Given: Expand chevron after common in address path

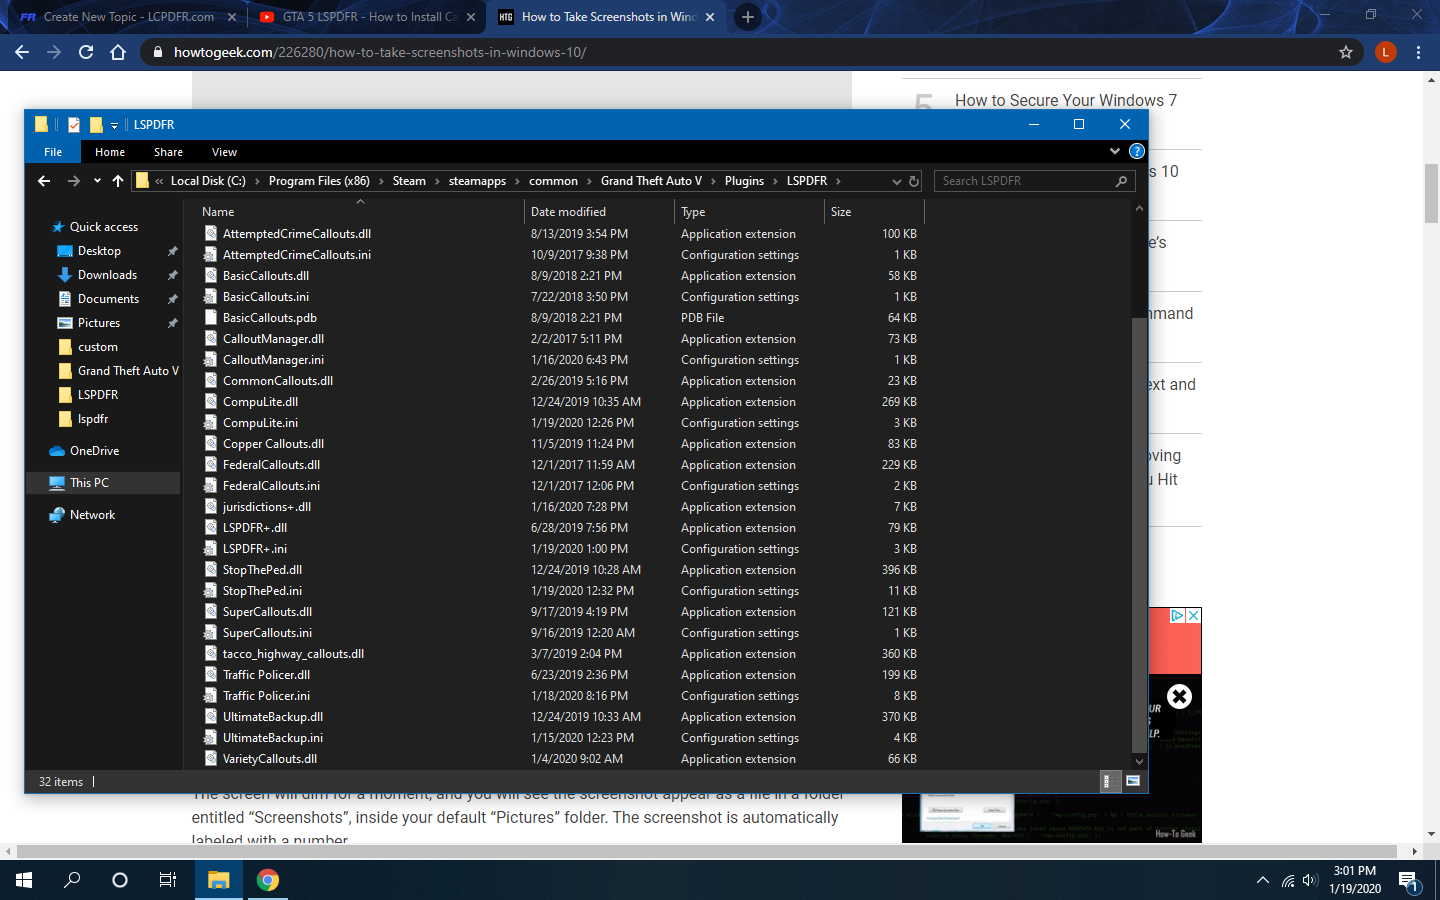Looking at the screenshot, I should pos(590,181).
